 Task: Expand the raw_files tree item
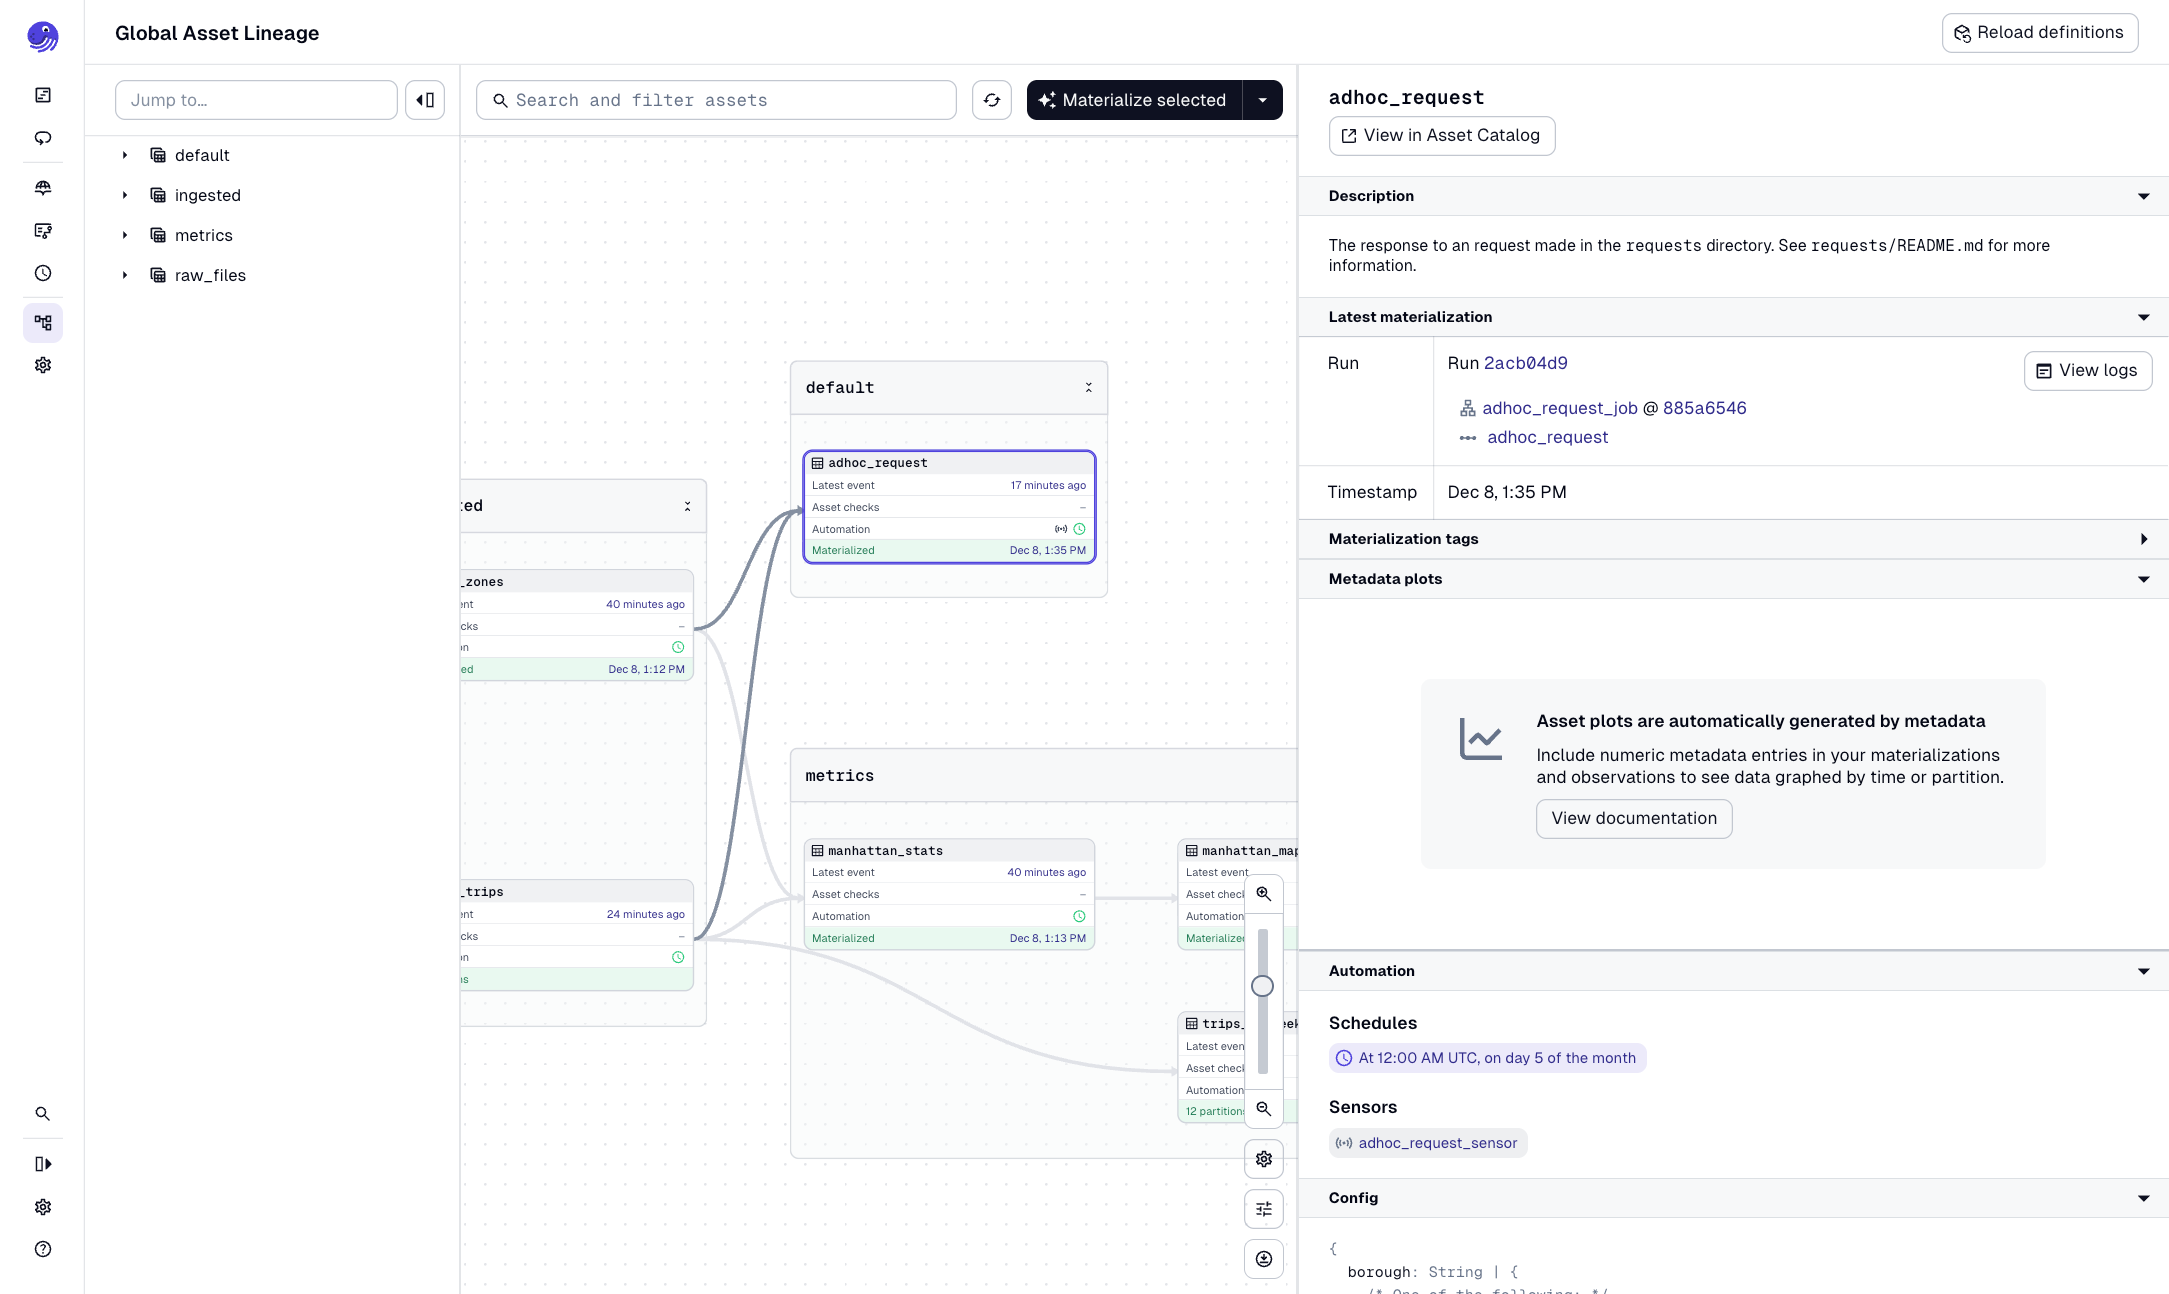tap(125, 275)
